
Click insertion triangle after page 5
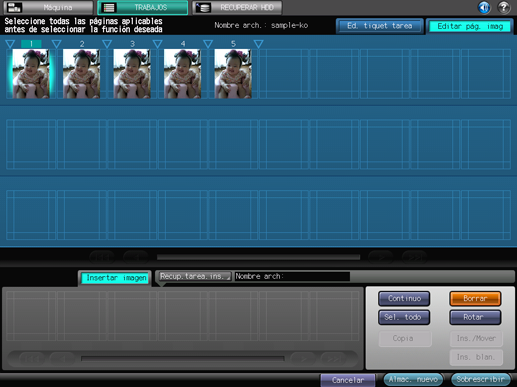[258, 44]
